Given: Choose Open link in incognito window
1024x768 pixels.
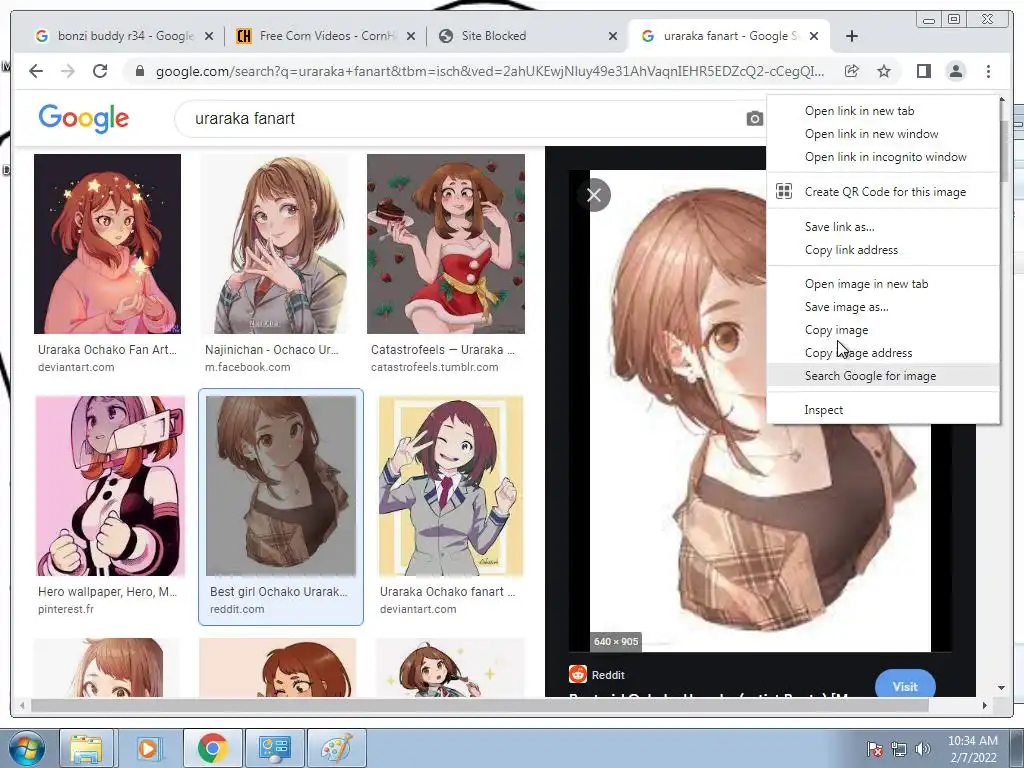Looking at the screenshot, I should pyautogui.click(x=883, y=157).
